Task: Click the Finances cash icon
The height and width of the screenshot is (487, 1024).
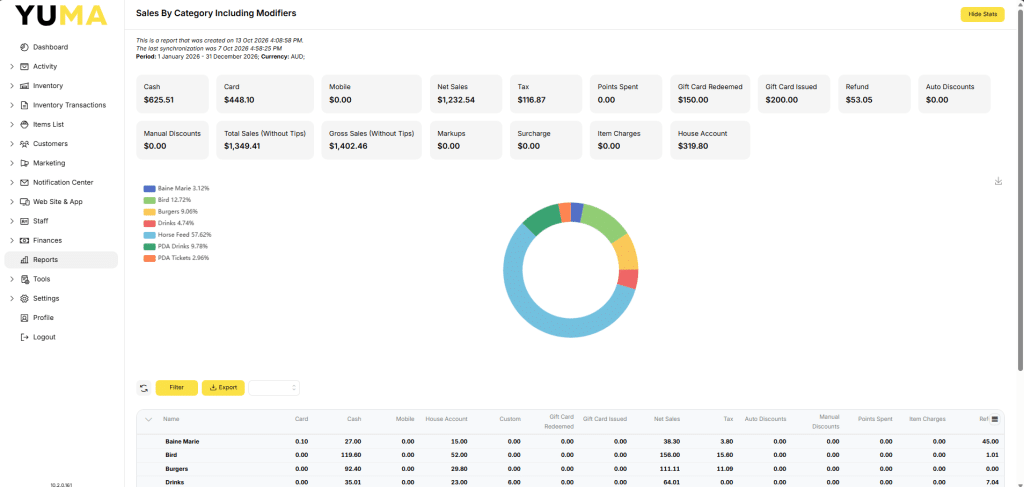Action: point(24,240)
